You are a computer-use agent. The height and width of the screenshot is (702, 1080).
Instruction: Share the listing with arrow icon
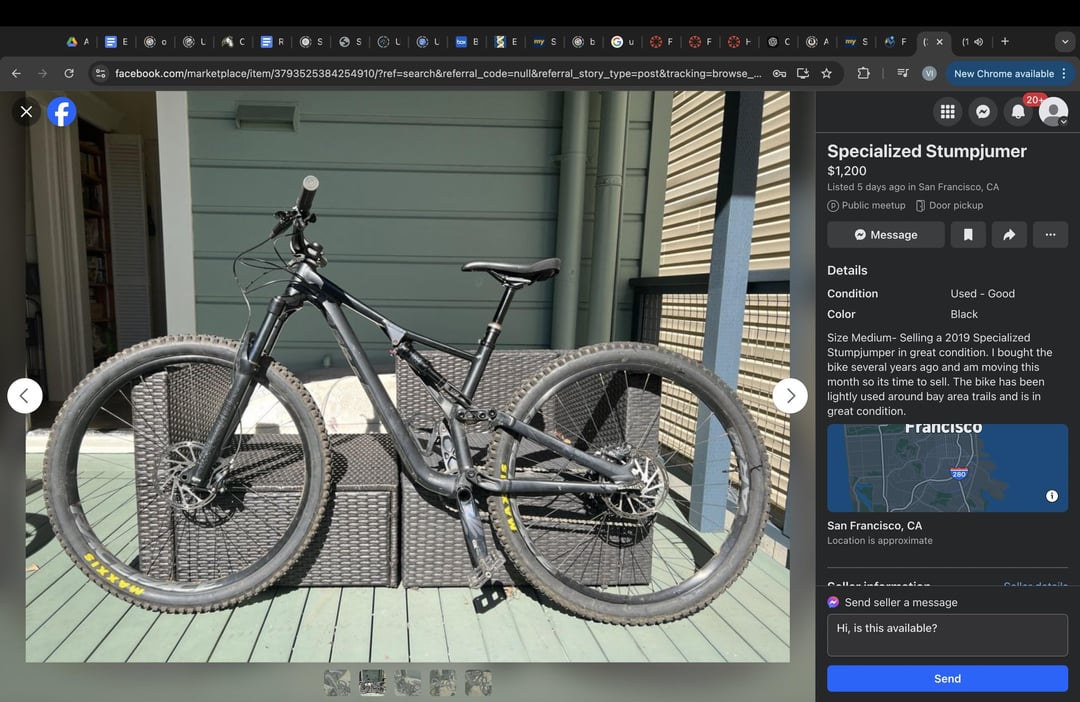[x=1009, y=235]
